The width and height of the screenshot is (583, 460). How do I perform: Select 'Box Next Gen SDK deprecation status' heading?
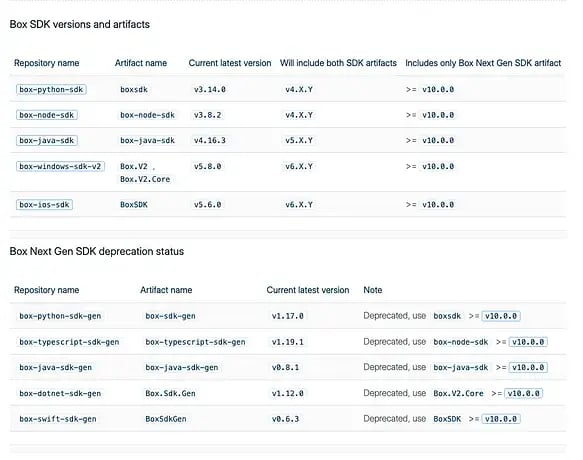click(97, 251)
